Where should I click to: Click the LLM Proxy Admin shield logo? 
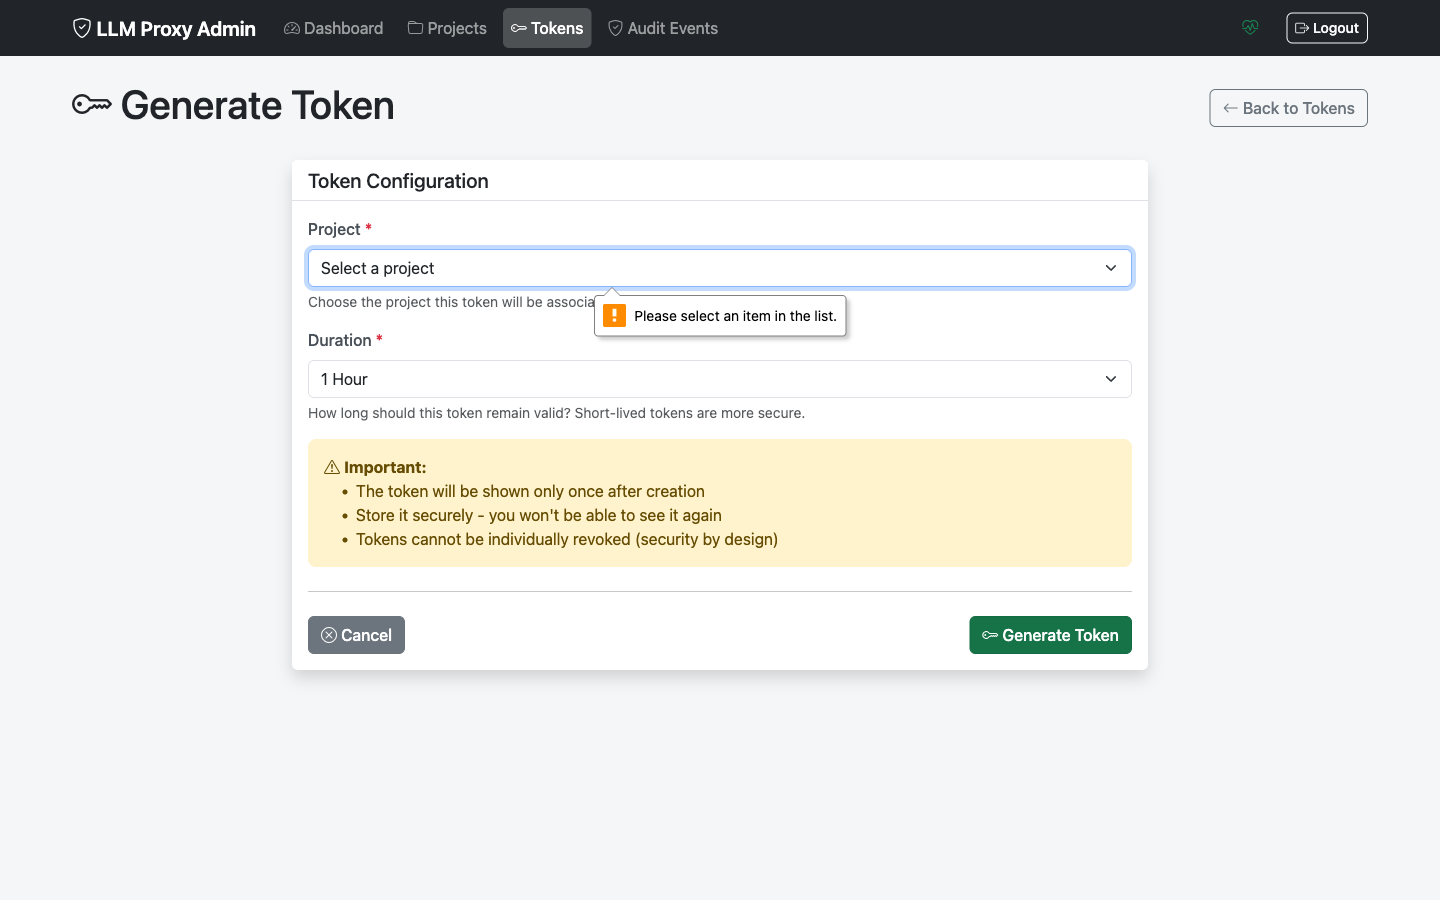81,28
